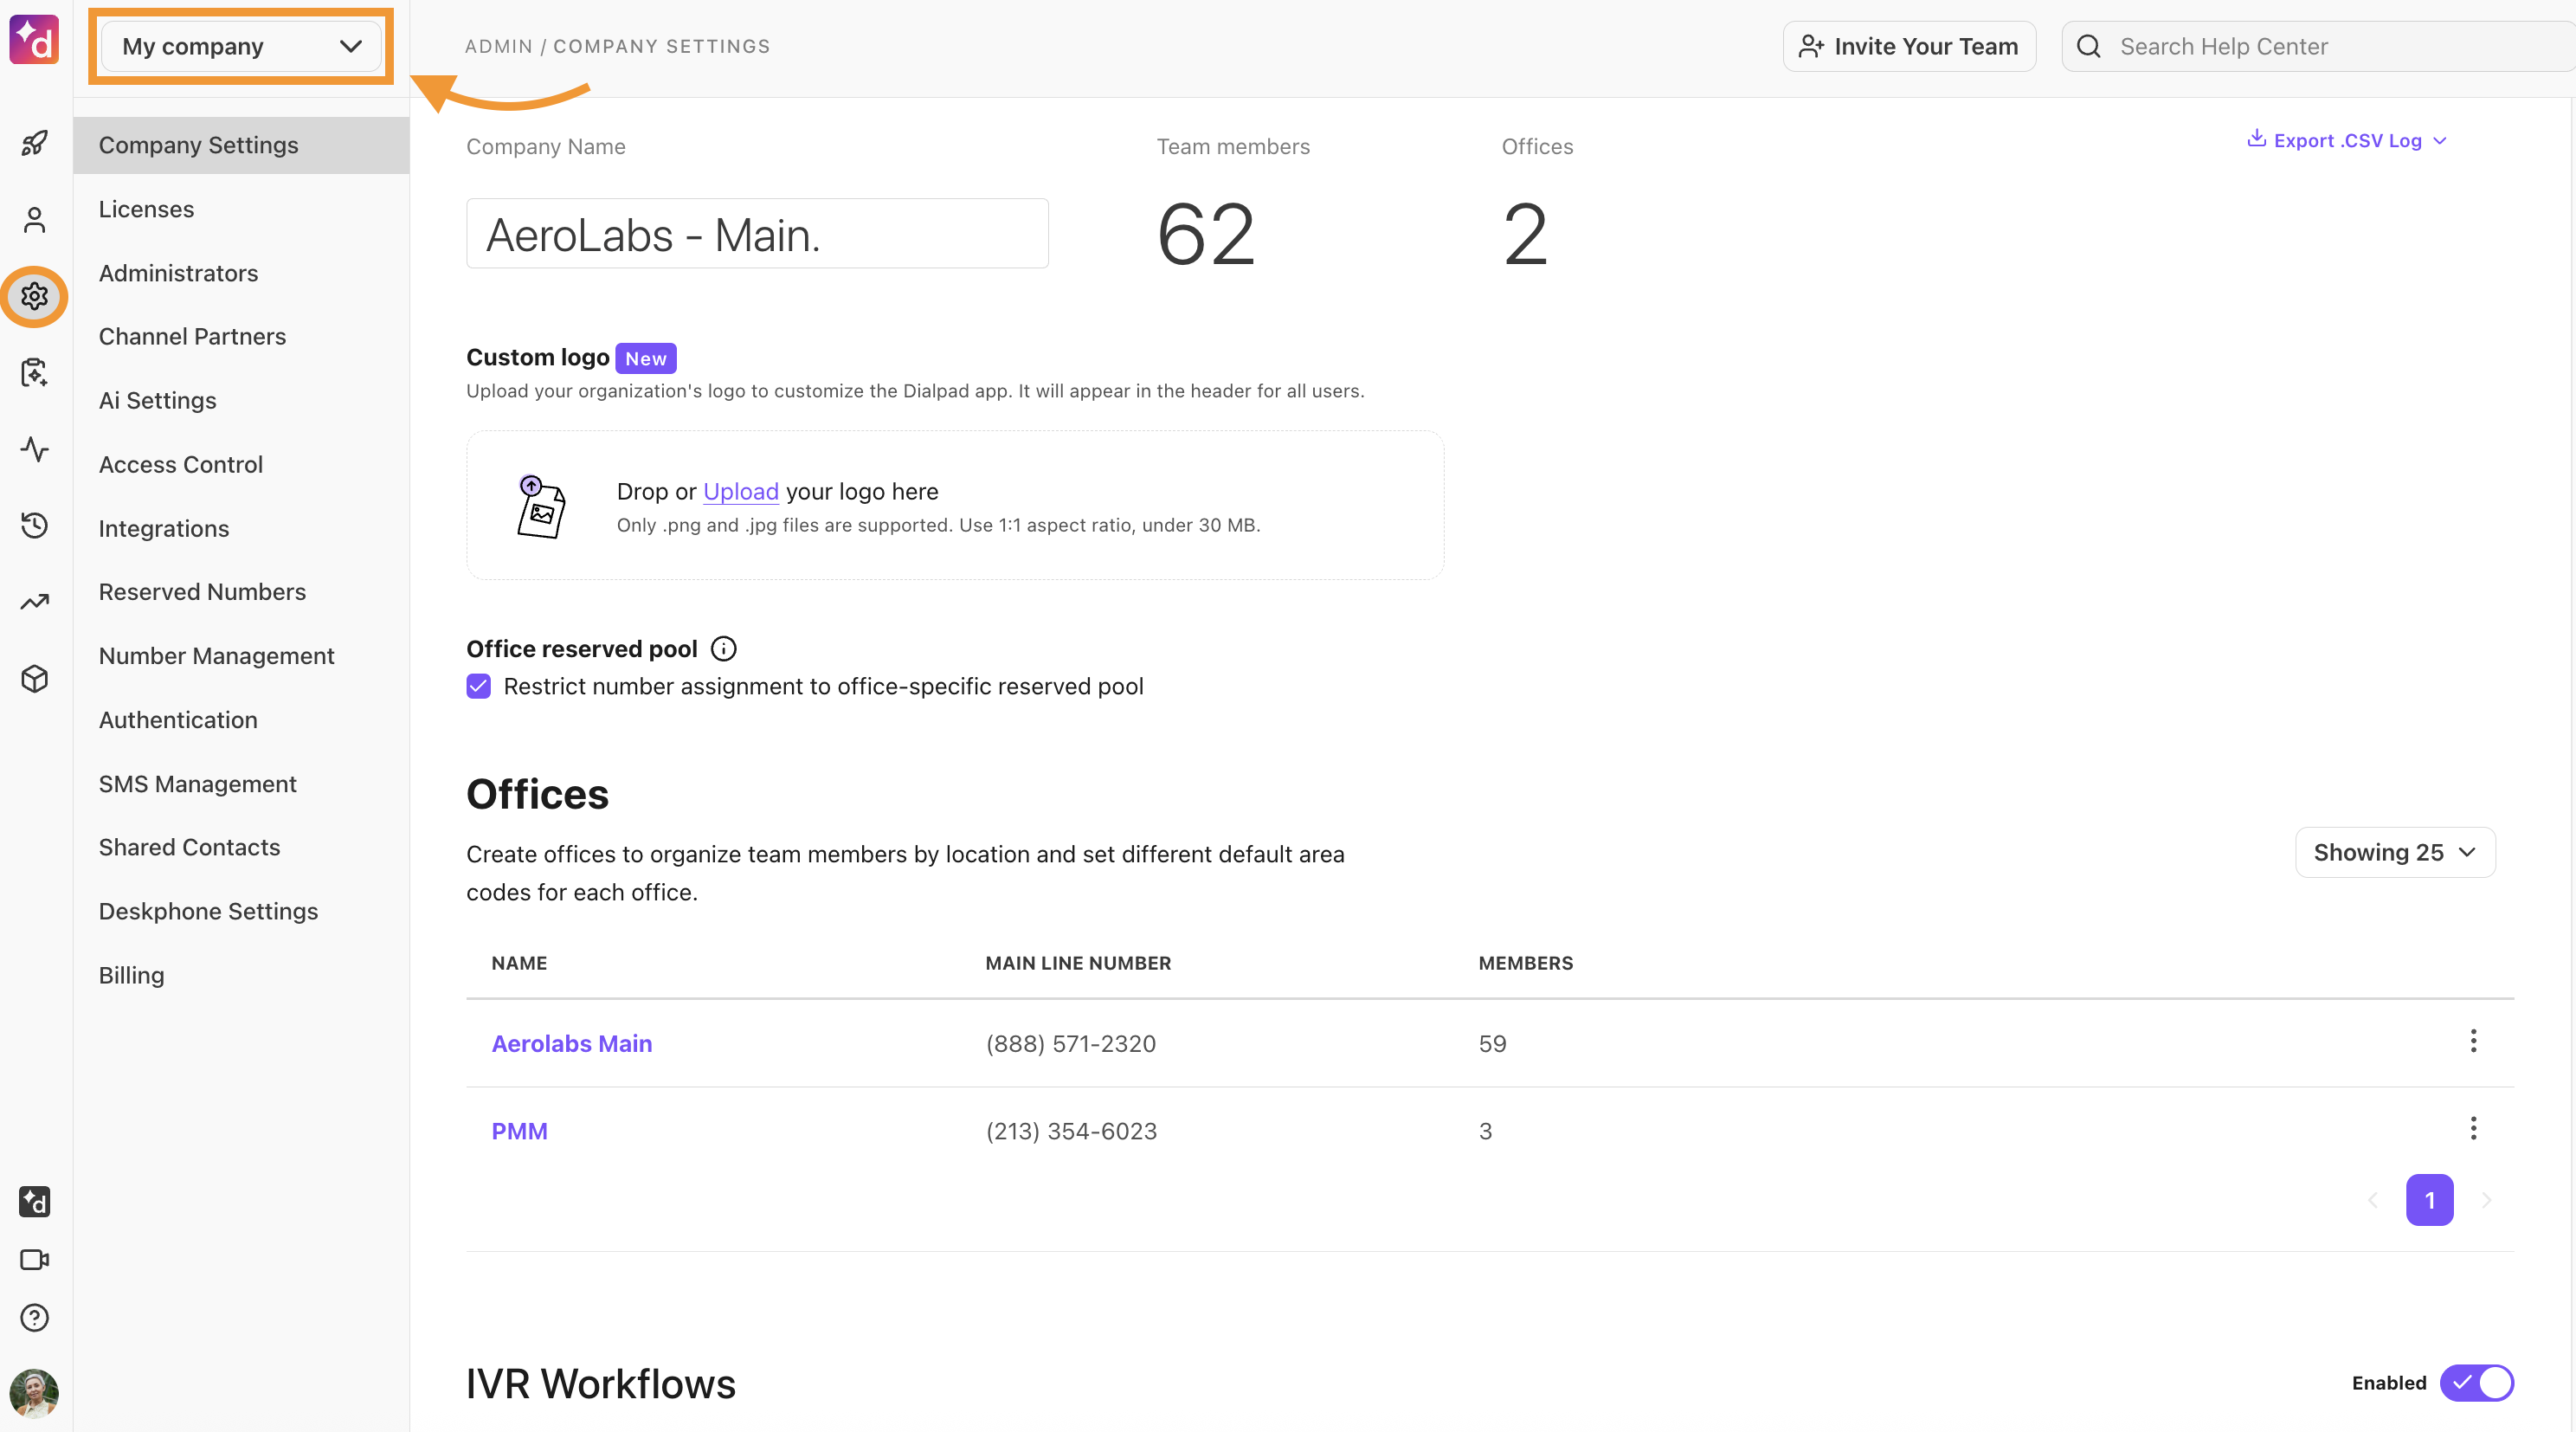Click the PMM row's 3 members cell

1485,1131
